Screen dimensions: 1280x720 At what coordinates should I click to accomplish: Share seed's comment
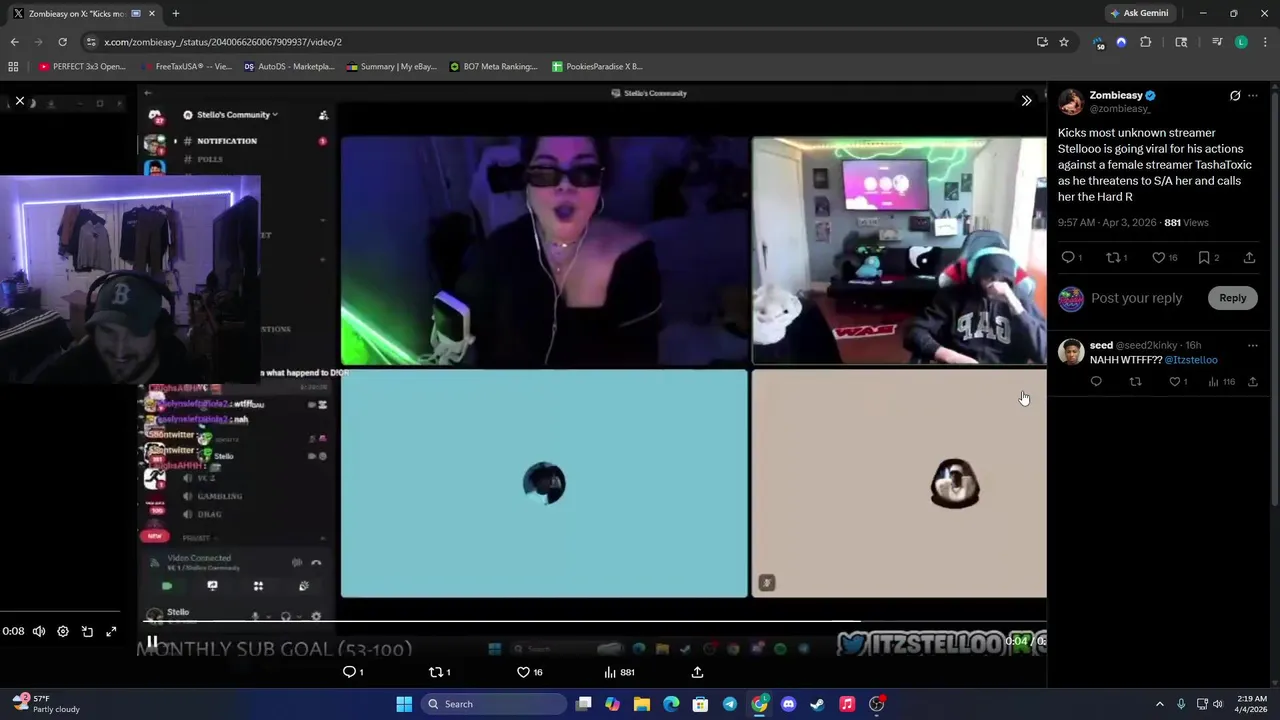(1253, 382)
